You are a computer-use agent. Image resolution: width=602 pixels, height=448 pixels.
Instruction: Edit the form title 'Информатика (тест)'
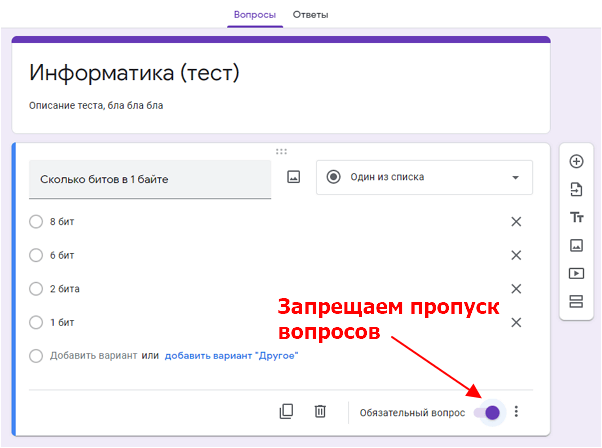click(x=134, y=73)
